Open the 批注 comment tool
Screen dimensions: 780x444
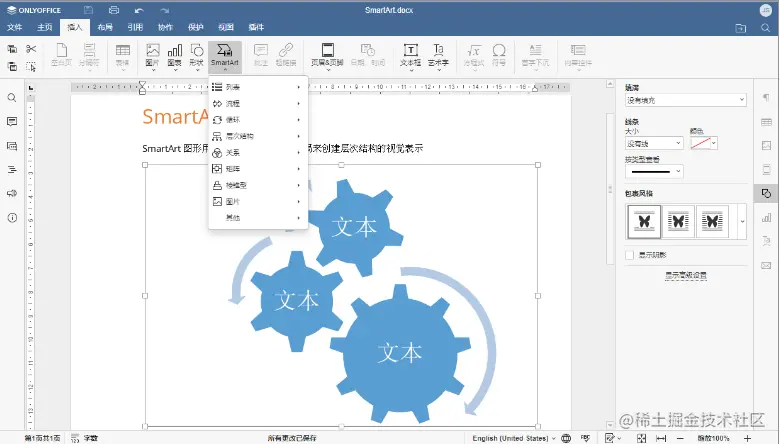[261, 55]
